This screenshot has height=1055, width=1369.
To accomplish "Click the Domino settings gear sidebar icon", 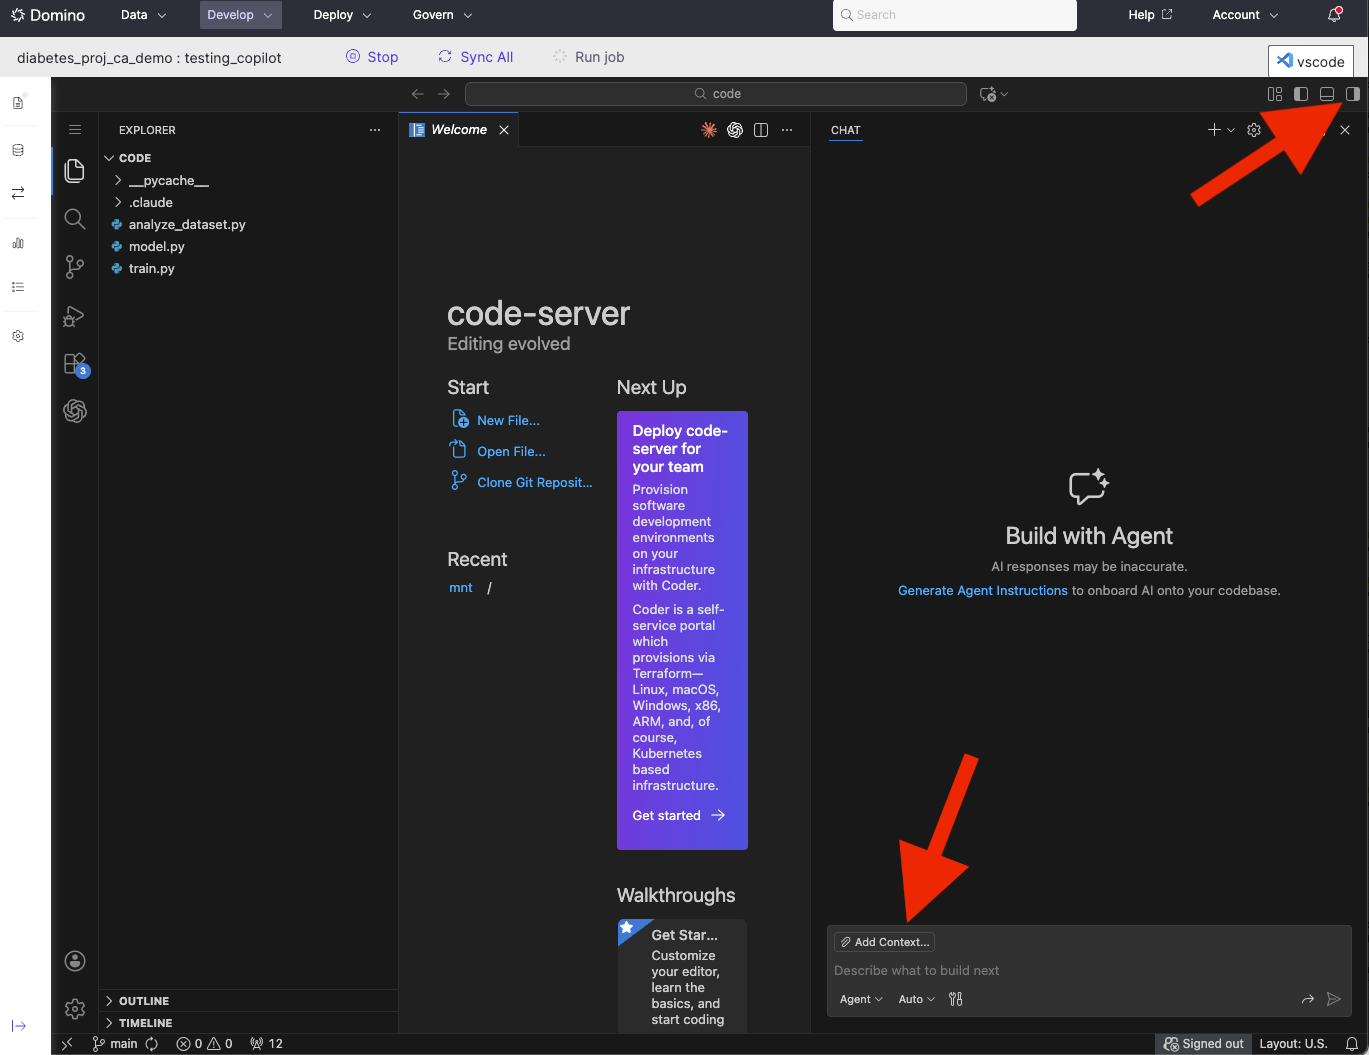I will (x=18, y=336).
